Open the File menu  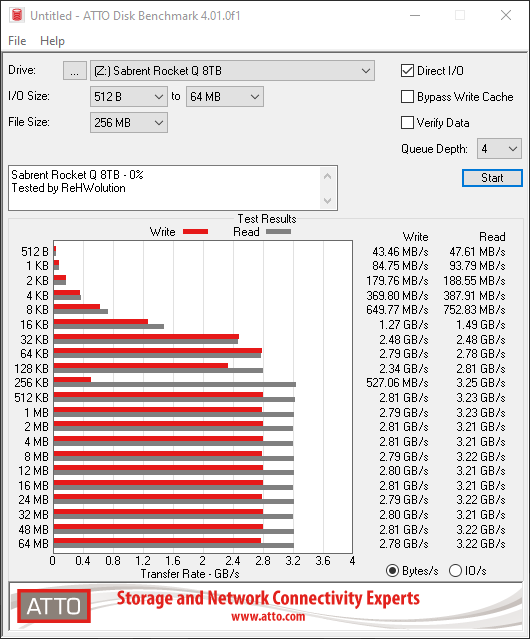point(17,41)
